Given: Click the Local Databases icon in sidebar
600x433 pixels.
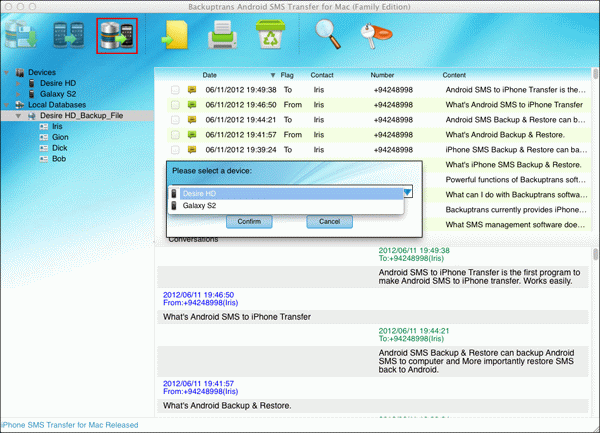Looking at the screenshot, I should (20, 105).
